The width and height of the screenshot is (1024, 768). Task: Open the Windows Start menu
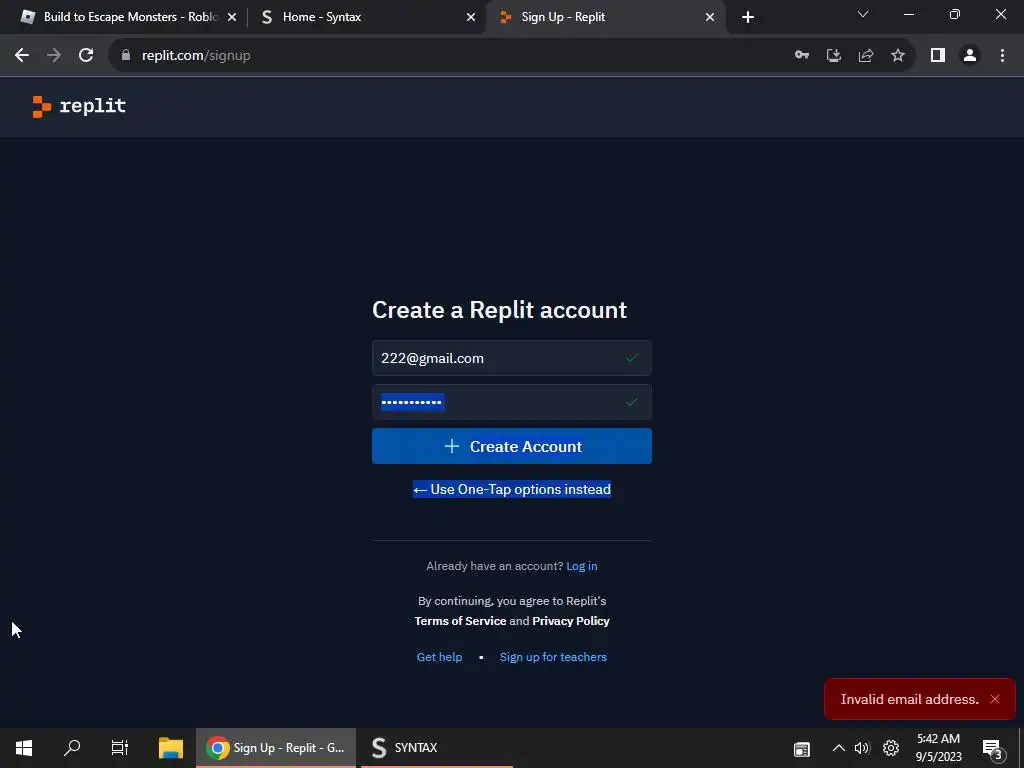tap(24, 748)
